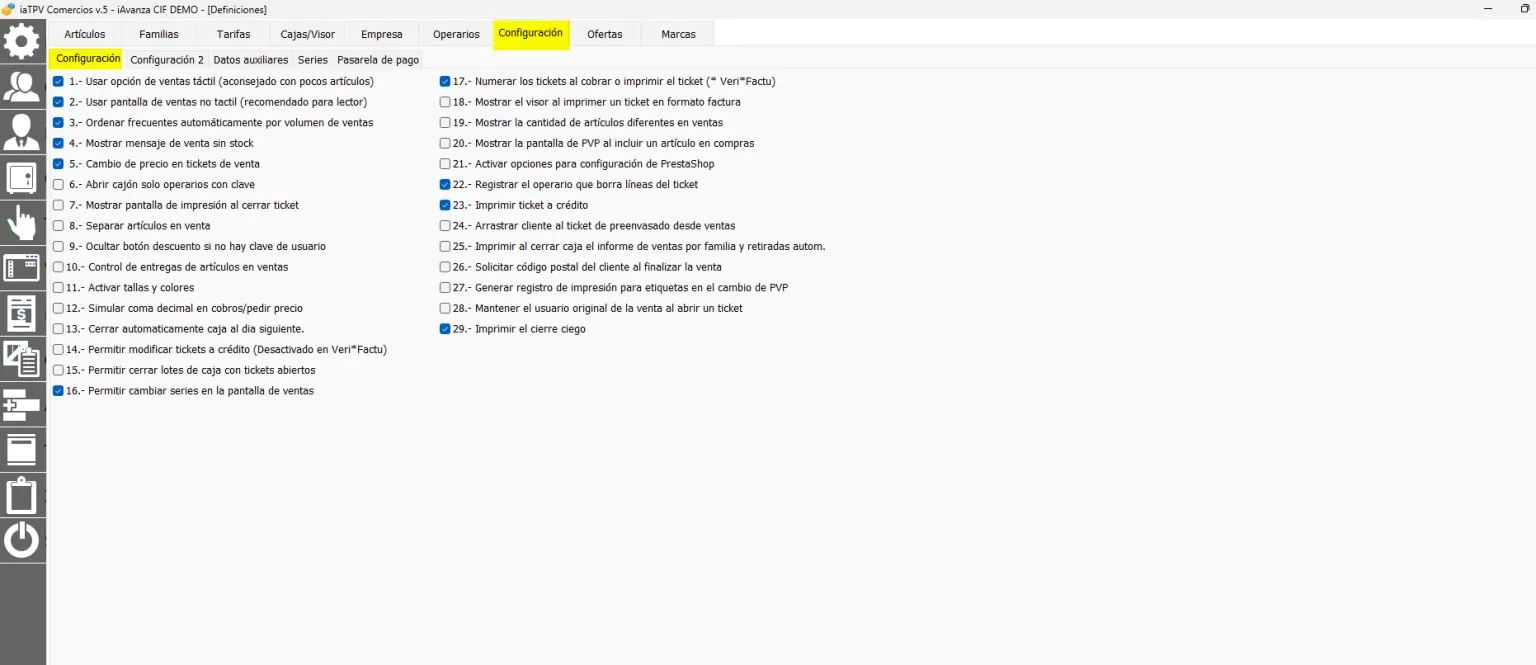Screen dimensions: 1536x665
Task: Enable option 26 Solicitar código postal del cliente
Action: click(445, 267)
